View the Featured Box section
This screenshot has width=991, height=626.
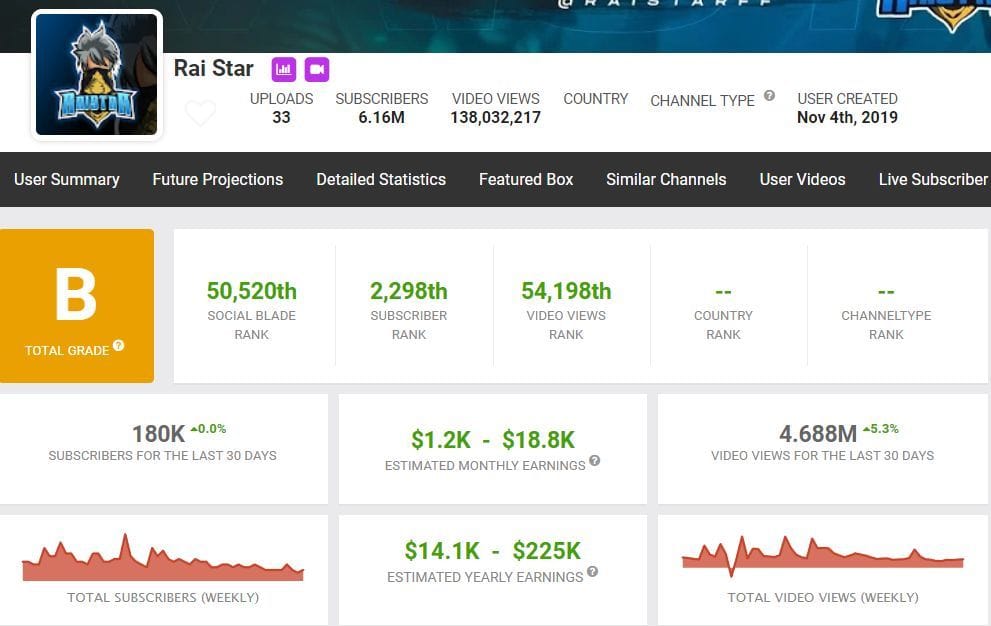click(x=525, y=180)
